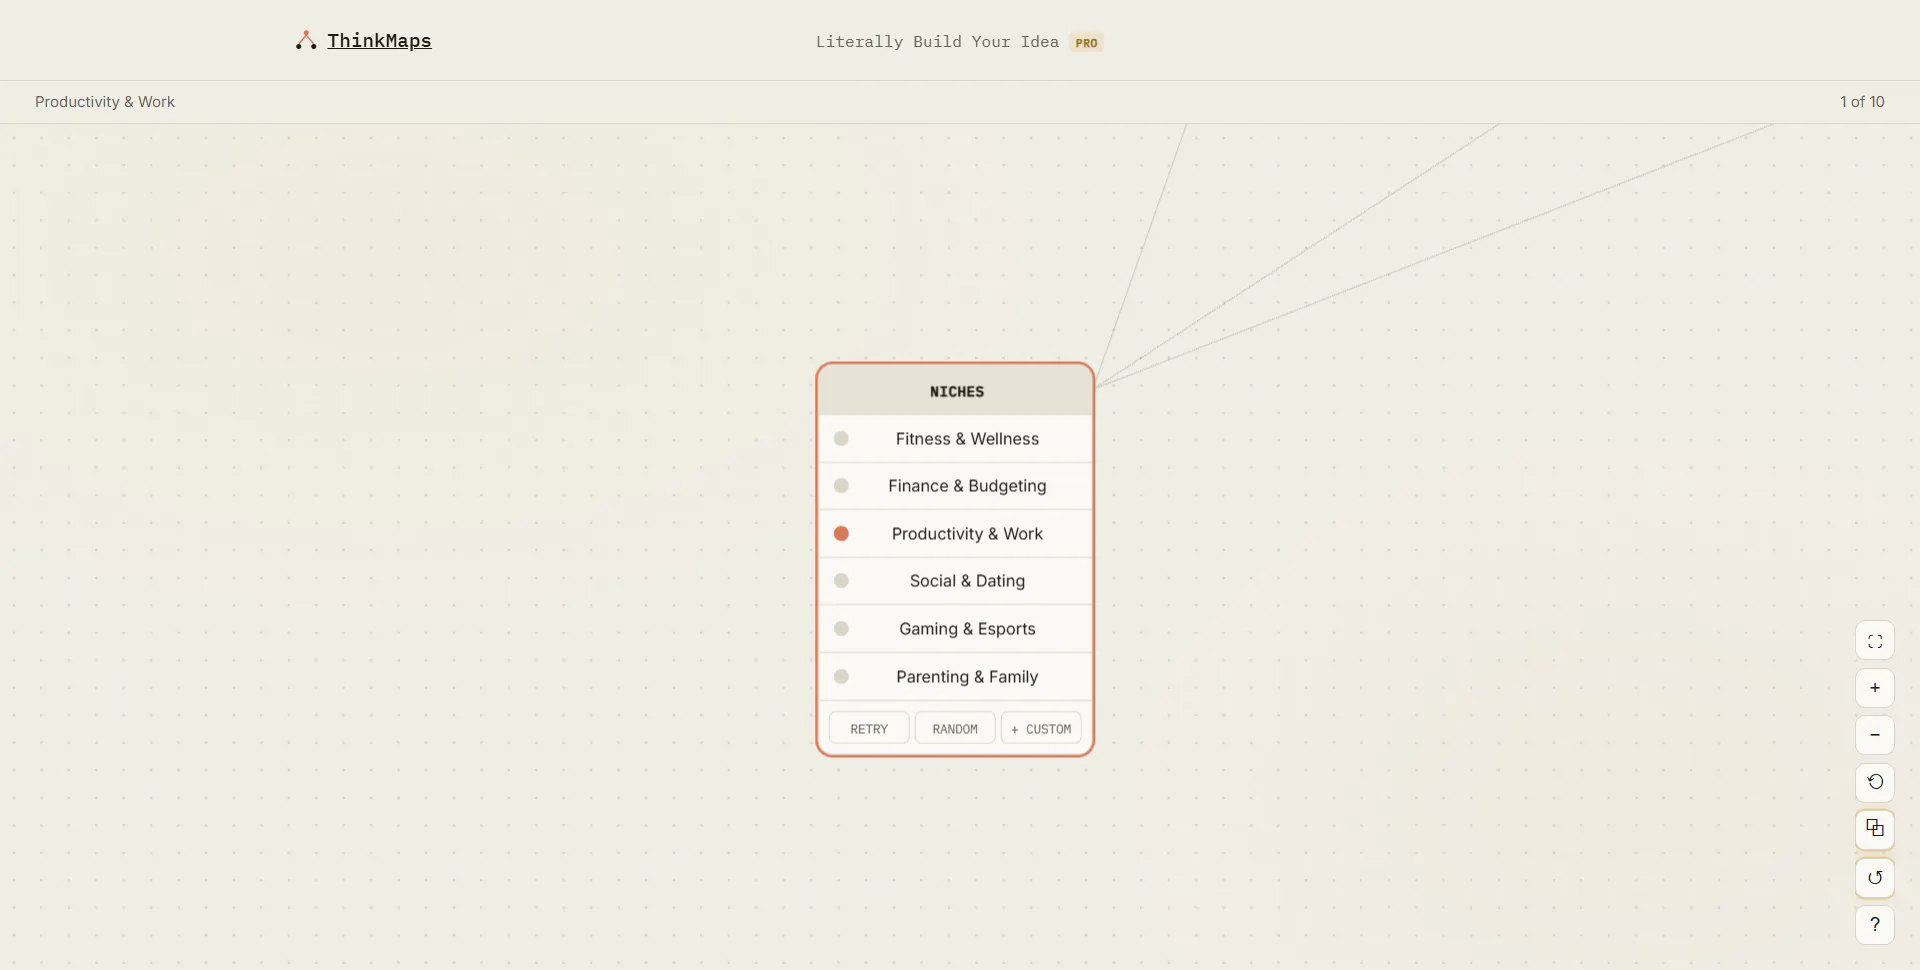1920x970 pixels.
Task: Click the fit-to-screen fullscreen icon
Action: [1875, 641]
